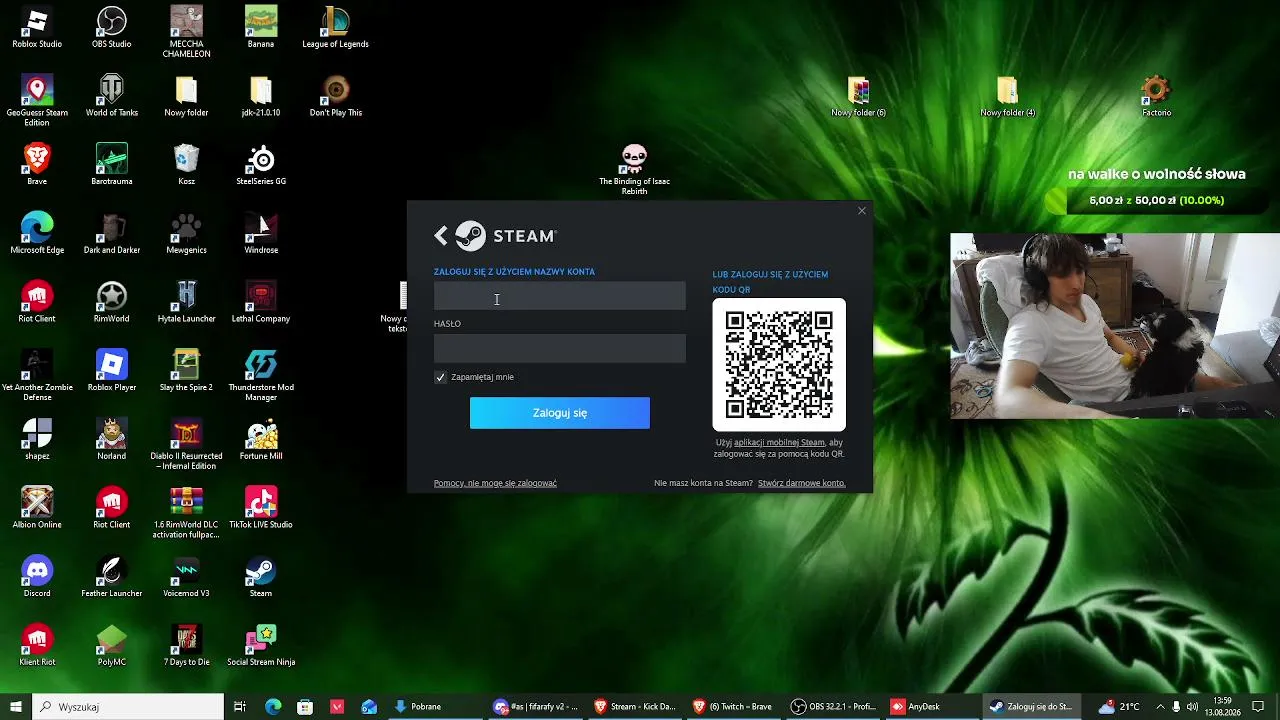Select the HASŁO password field
This screenshot has height=720, width=1280.
tap(560, 348)
